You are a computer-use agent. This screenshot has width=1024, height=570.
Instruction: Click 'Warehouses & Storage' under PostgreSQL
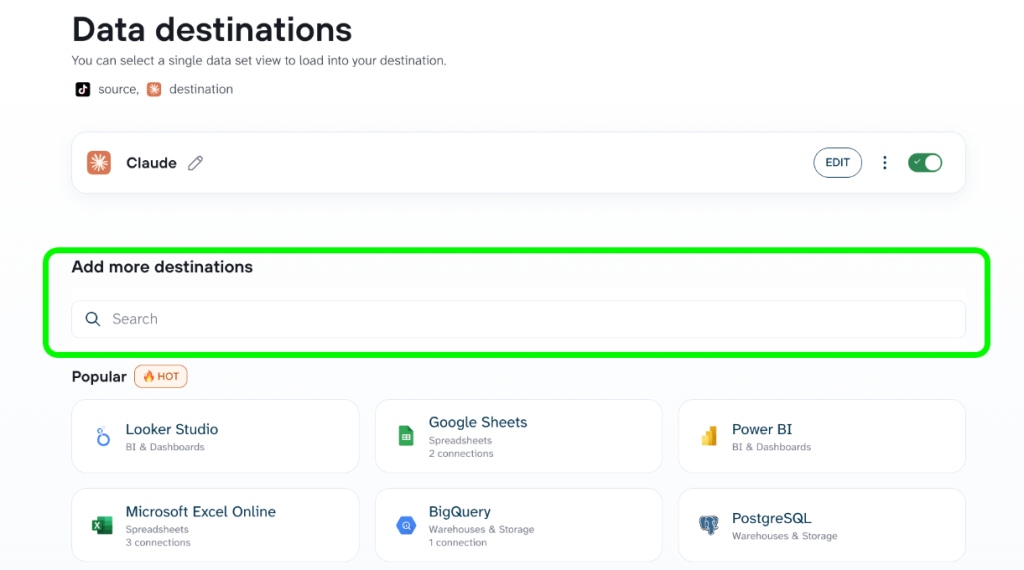coord(784,536)
